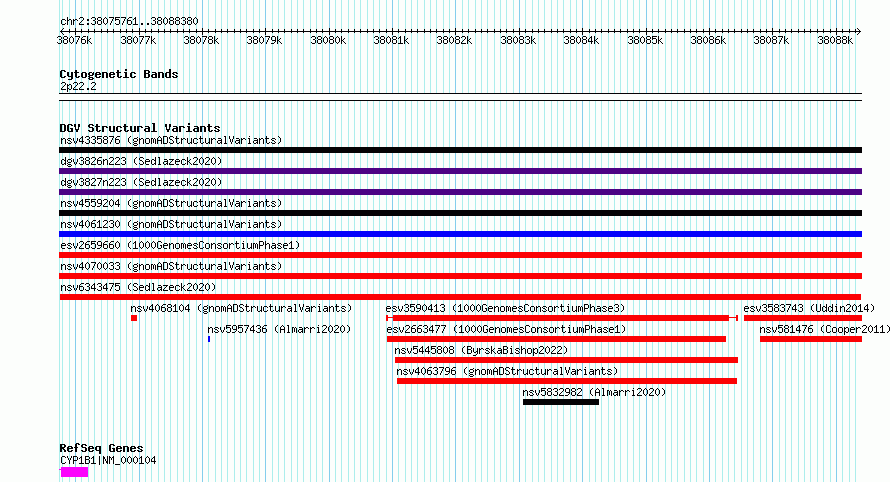Click the black nsv5832982 variant bar

[x=561, y=402]
